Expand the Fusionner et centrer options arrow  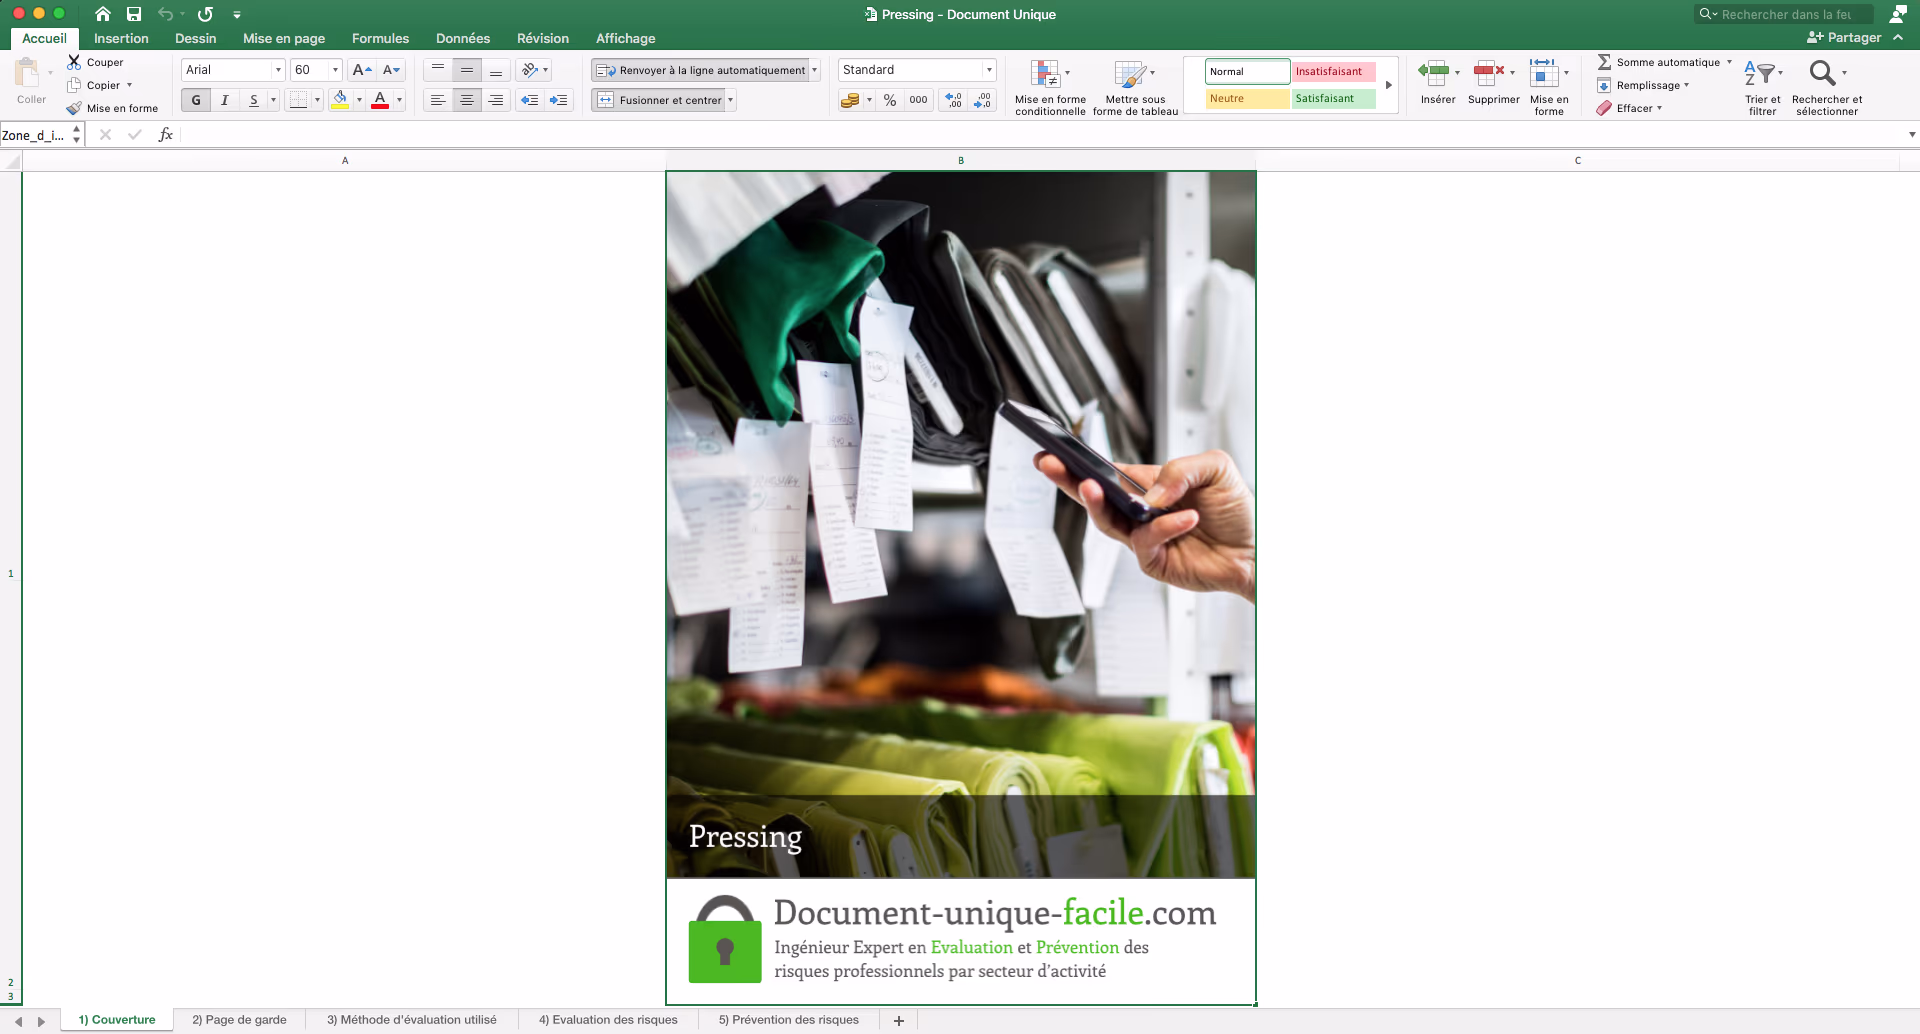pyautogui.click(x=731, y=100)
